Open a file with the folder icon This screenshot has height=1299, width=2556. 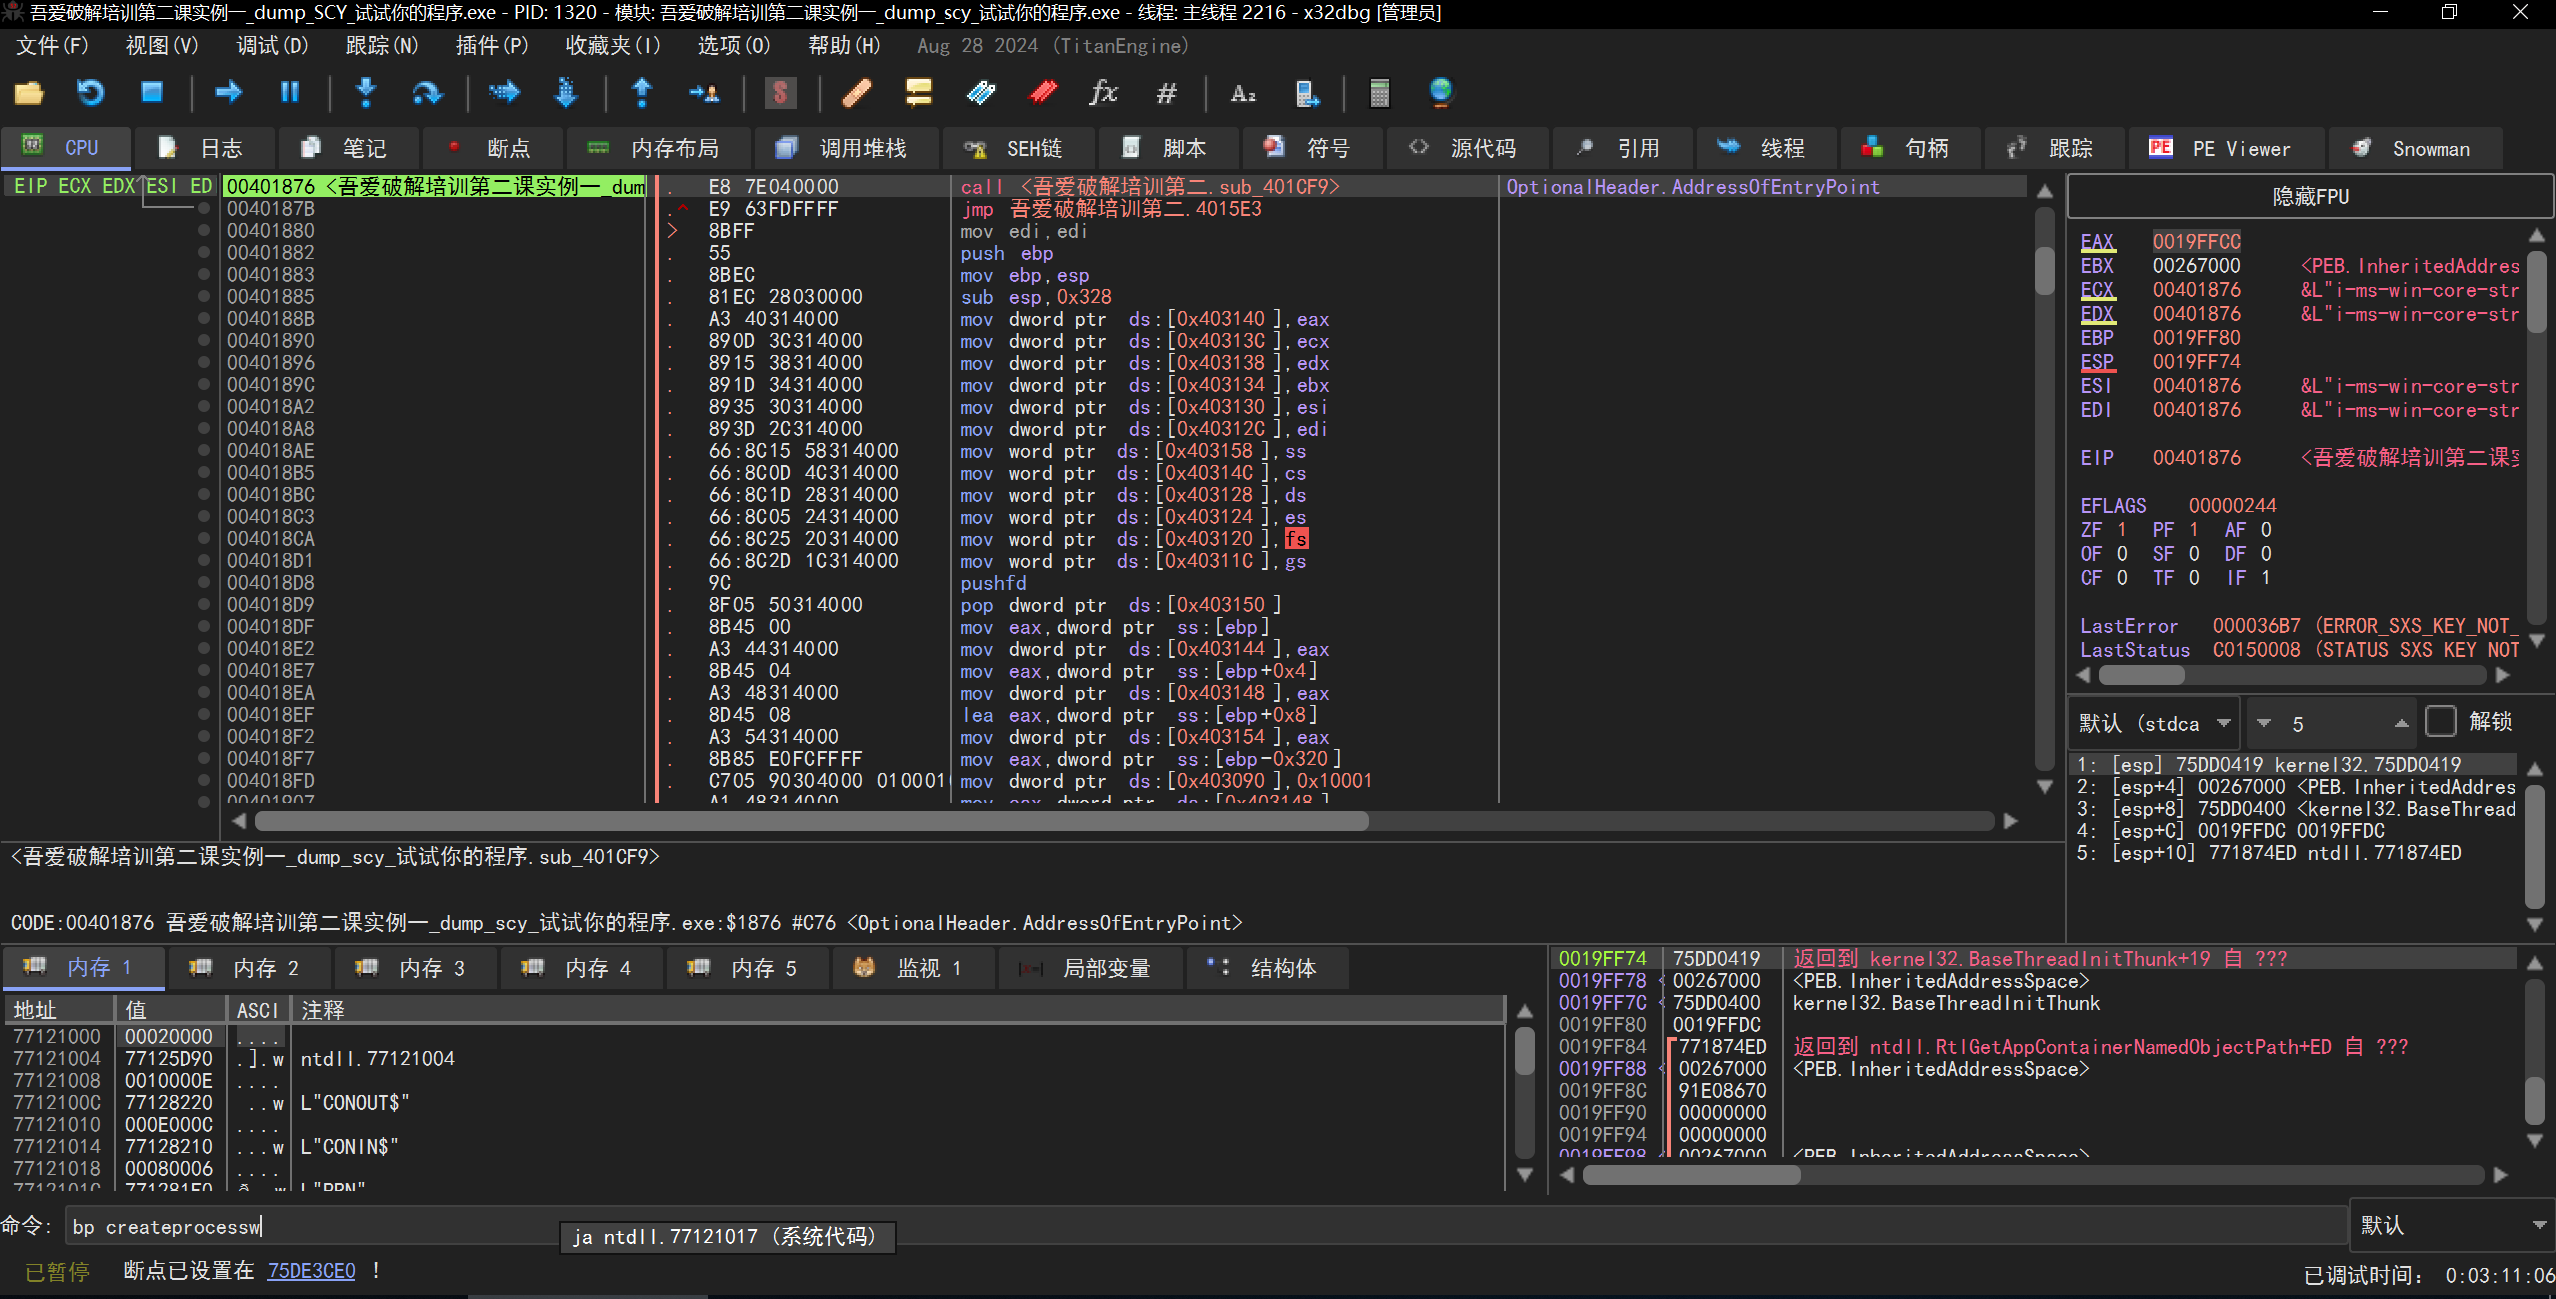29,93
